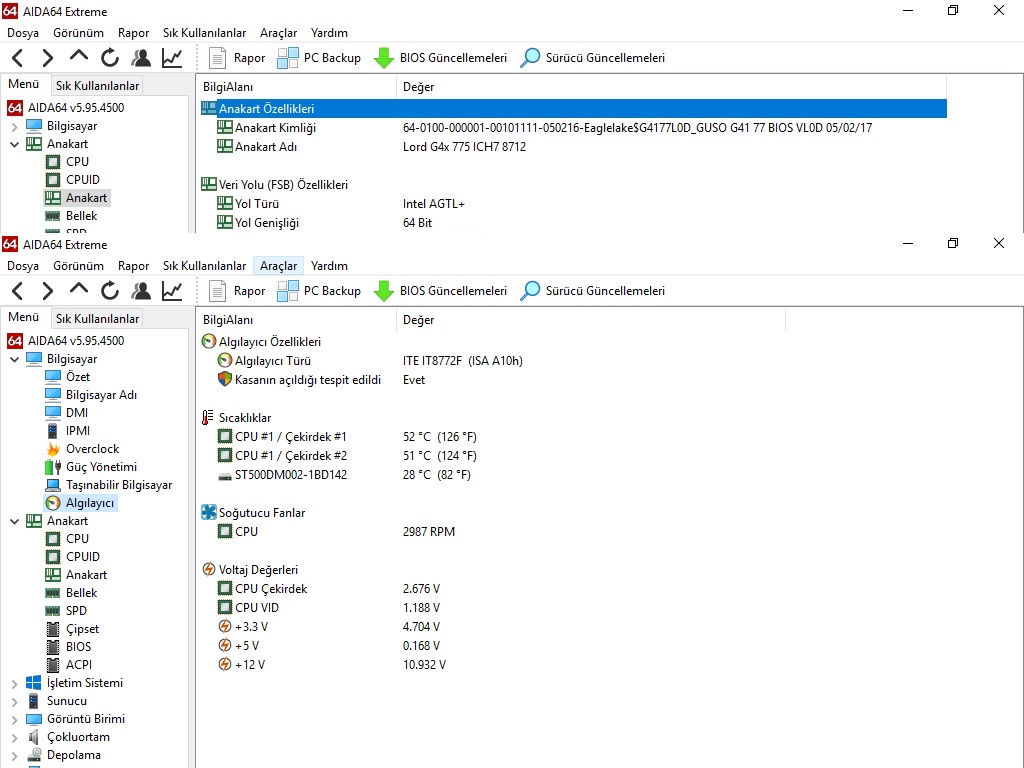Open BIOS Güncellemeleri in upper window
Image resolution: width=1024 pixels, height=768 pixels.
440,58
